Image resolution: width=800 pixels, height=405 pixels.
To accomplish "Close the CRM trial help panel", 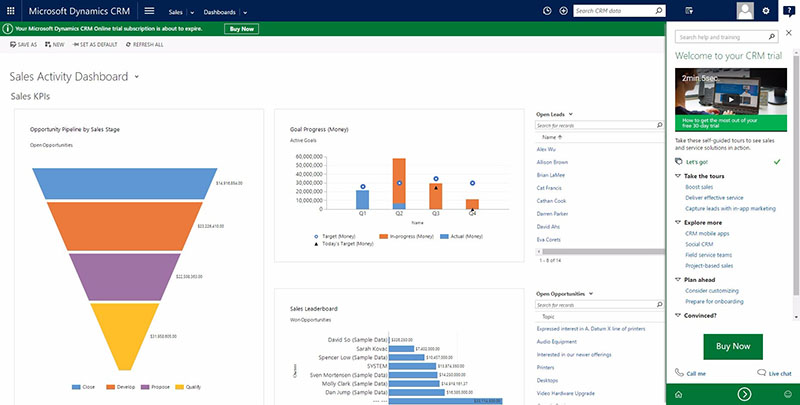I will point(789,33).
